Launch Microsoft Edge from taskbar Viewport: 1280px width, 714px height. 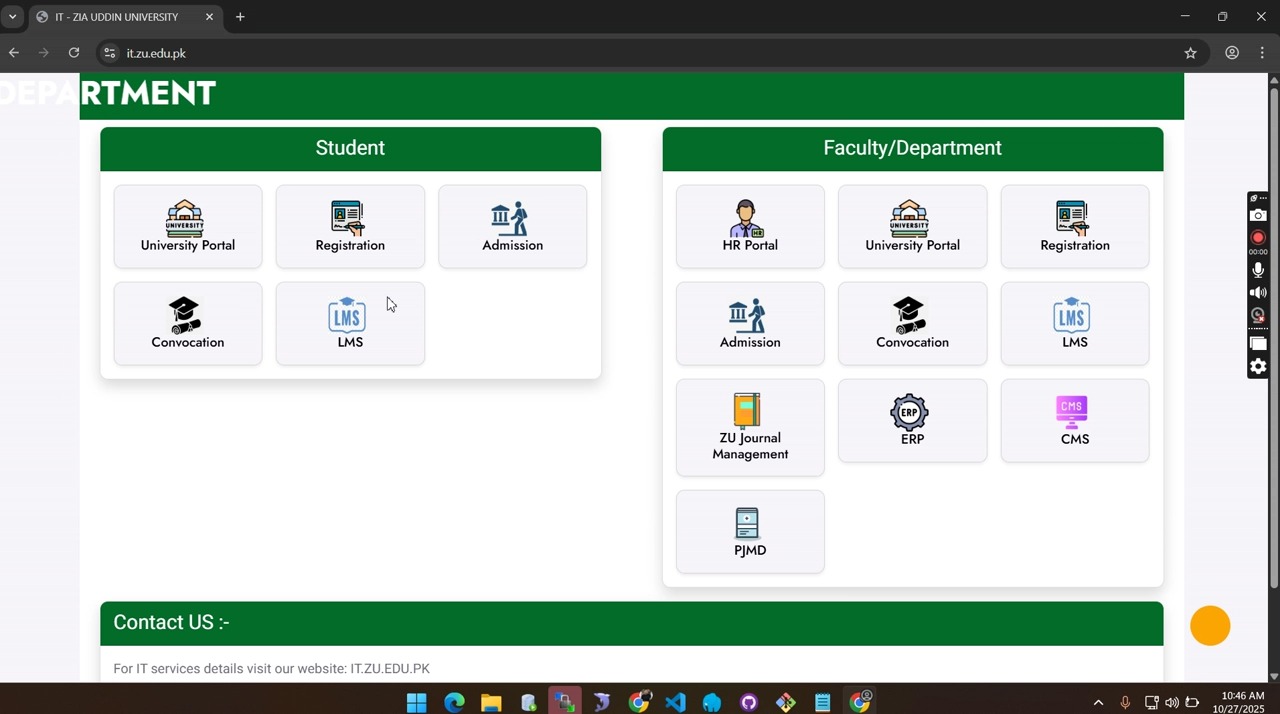click(454, 702)
